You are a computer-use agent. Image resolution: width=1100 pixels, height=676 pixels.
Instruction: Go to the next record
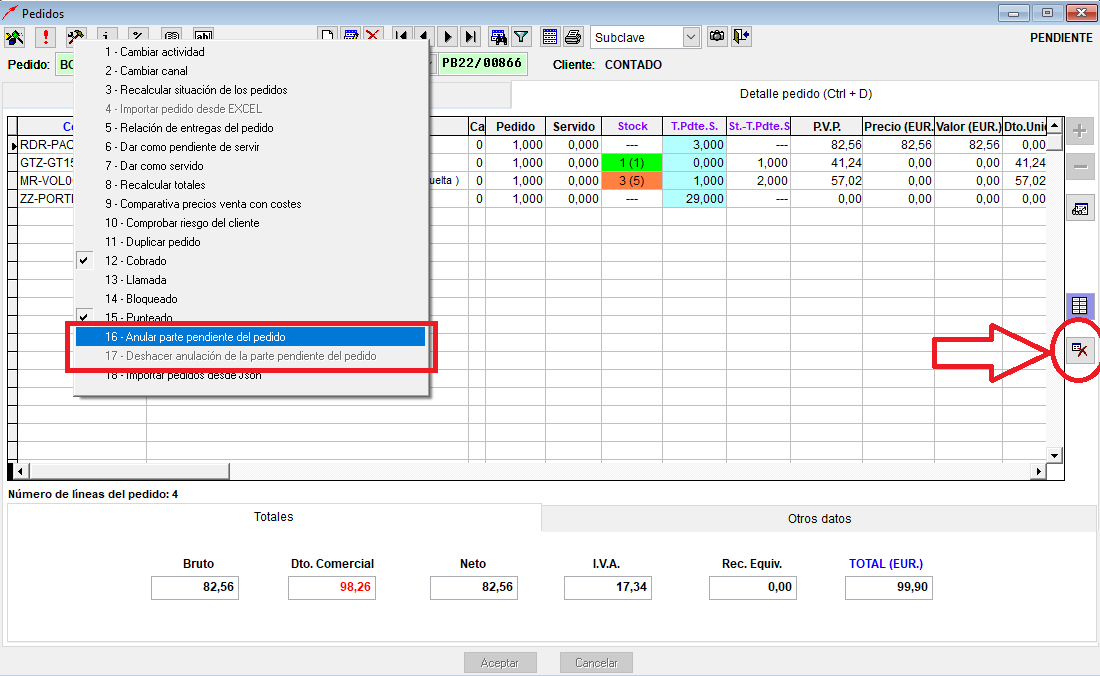point(448,36)
